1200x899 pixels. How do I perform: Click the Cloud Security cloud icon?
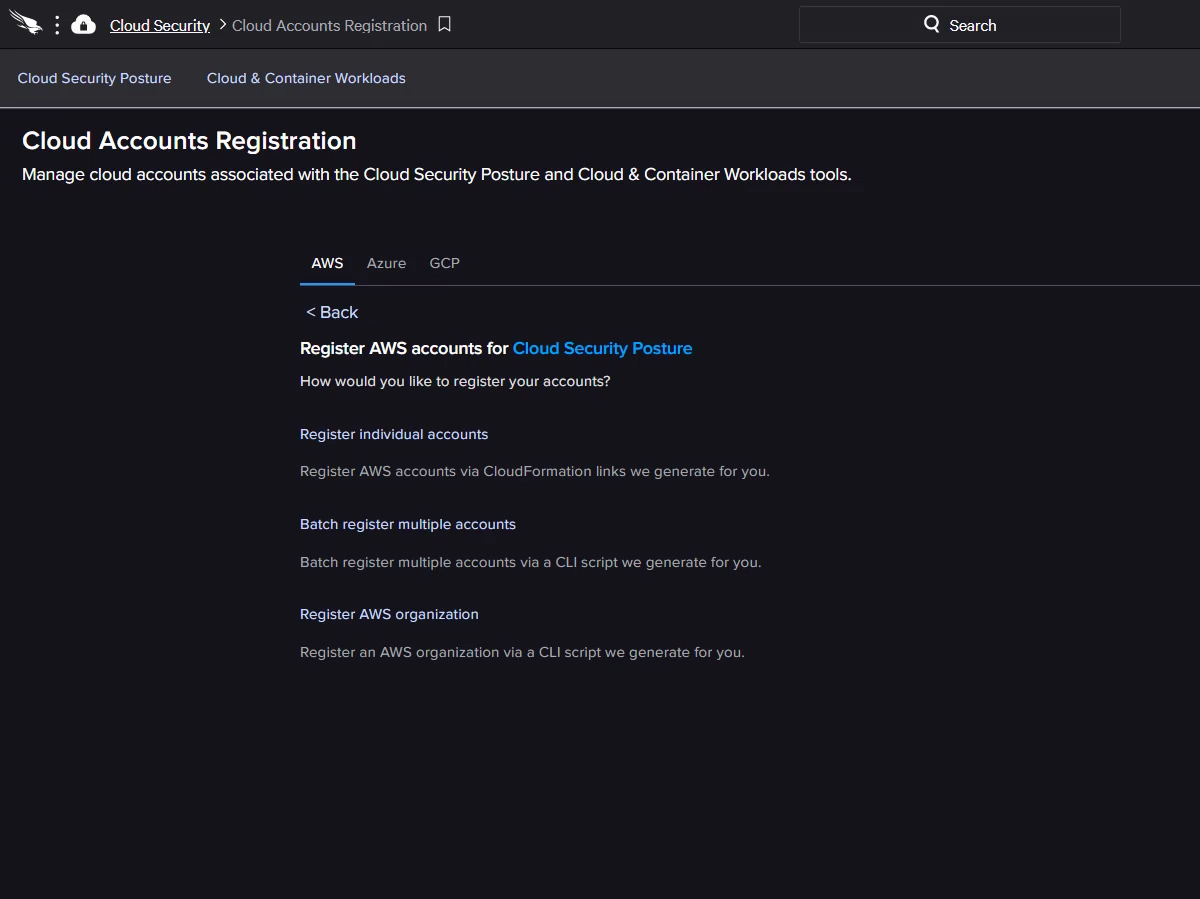click(x=84, y=25)
